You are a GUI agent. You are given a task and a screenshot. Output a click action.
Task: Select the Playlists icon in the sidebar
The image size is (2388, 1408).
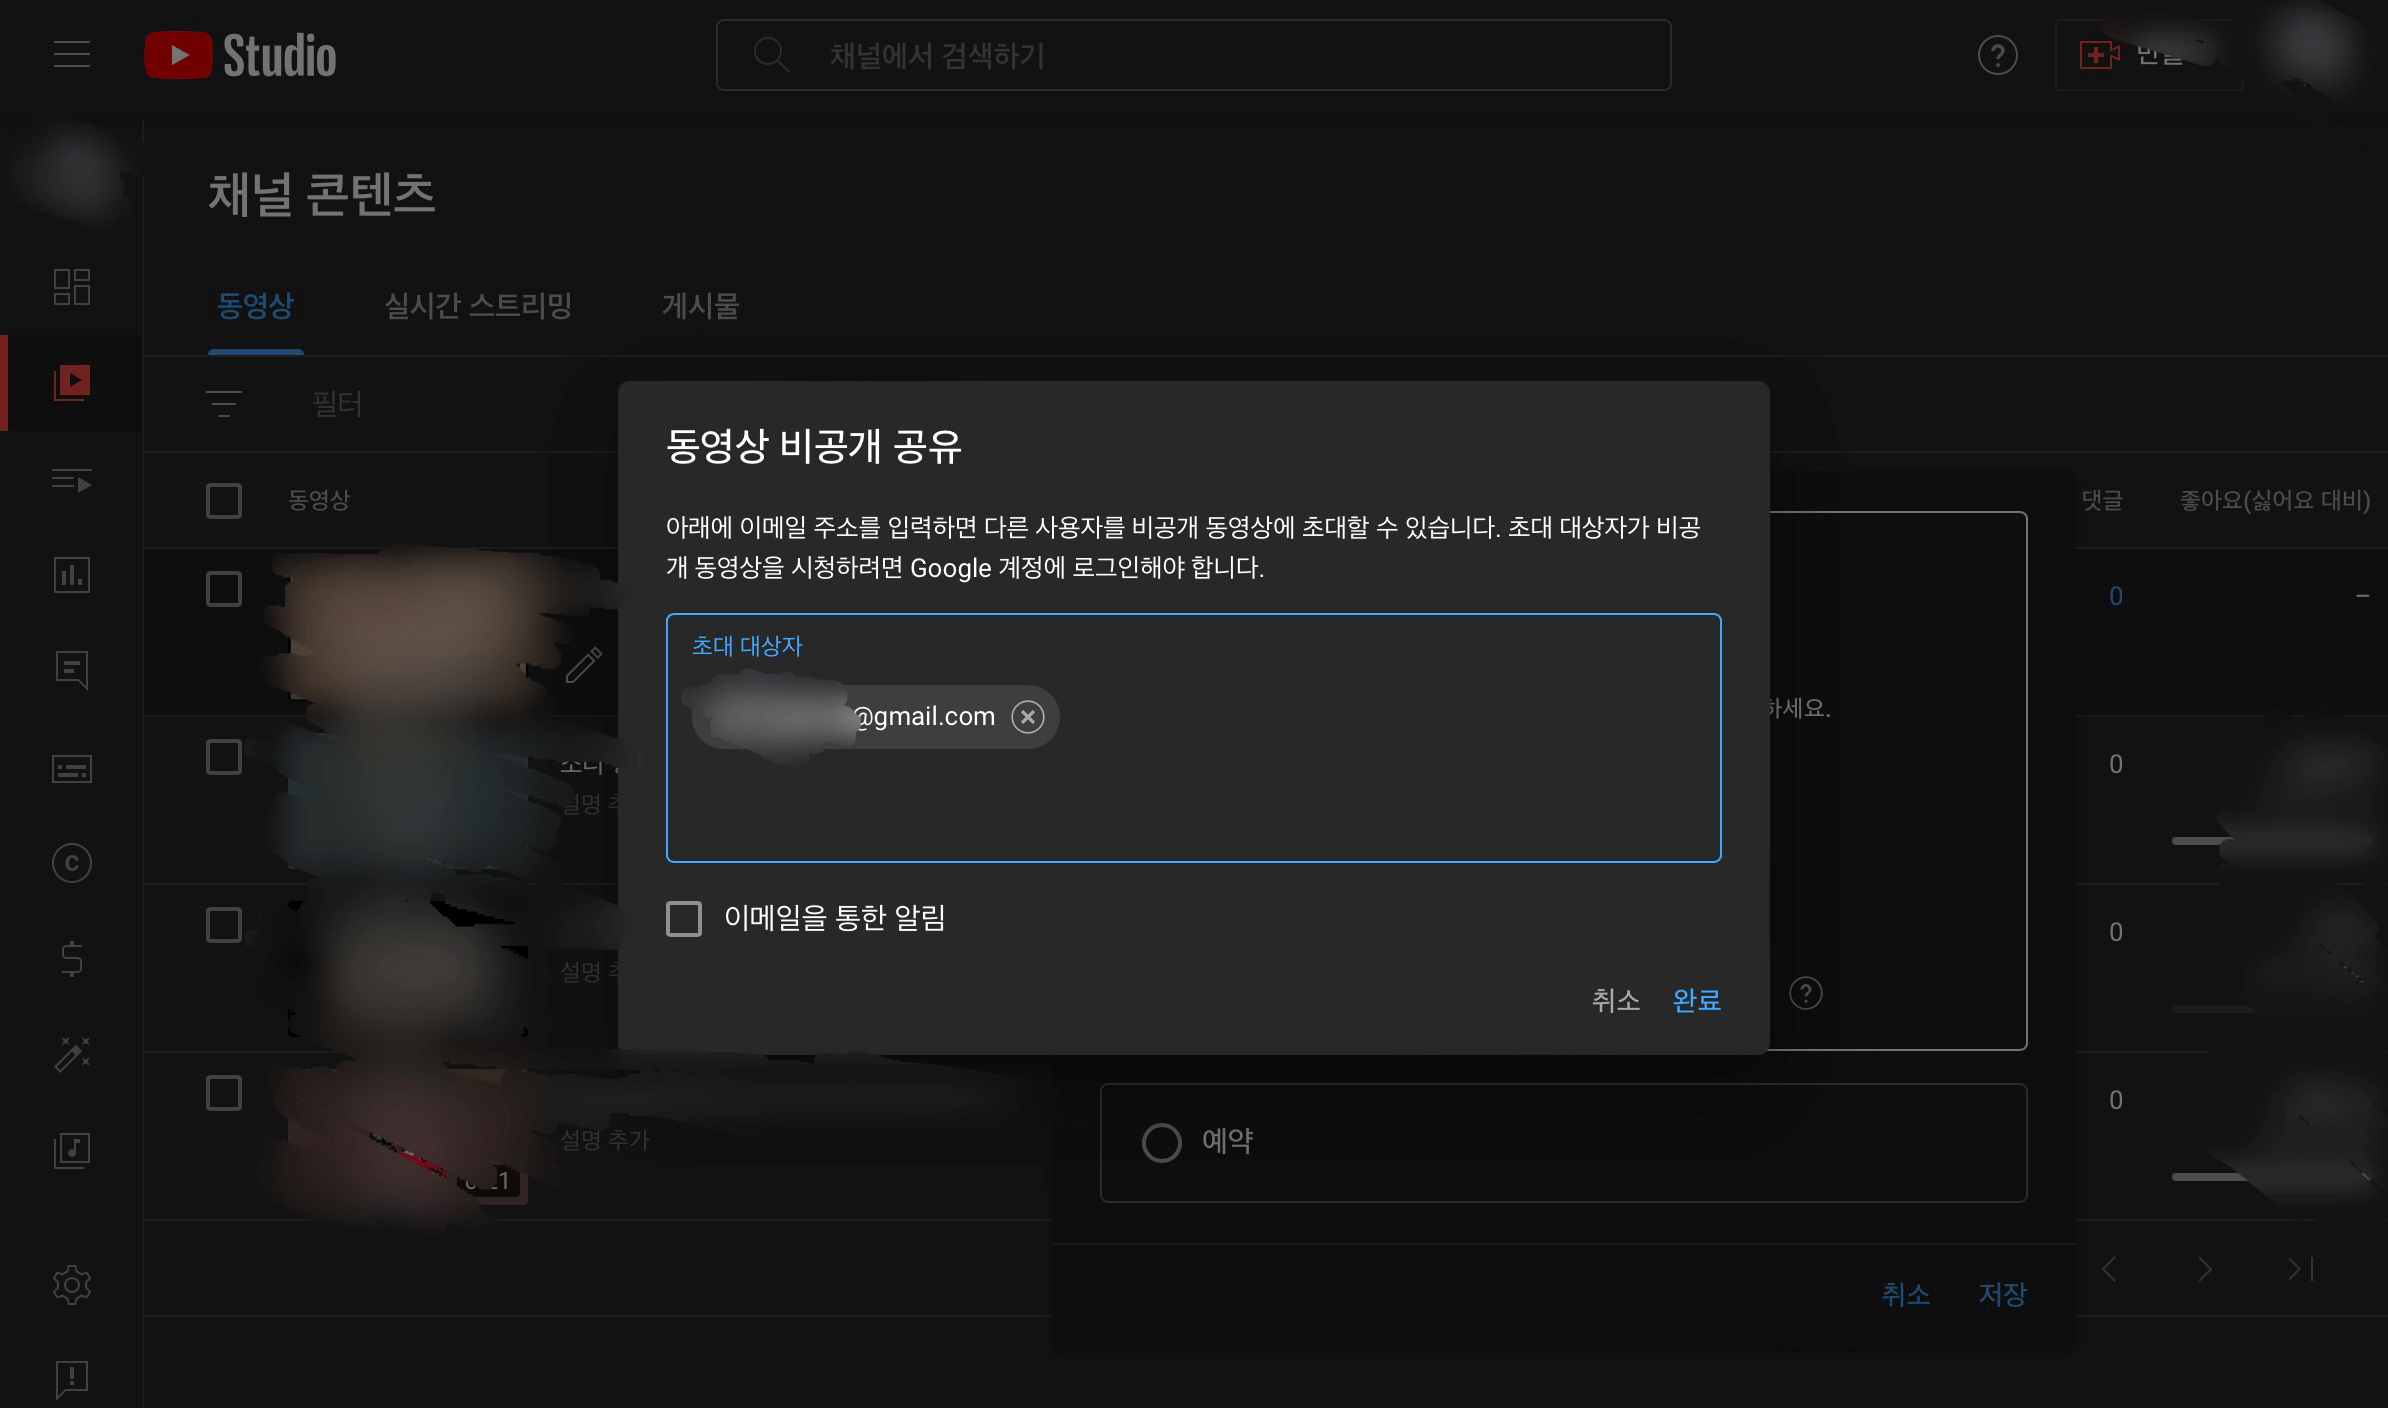(71, 481)
